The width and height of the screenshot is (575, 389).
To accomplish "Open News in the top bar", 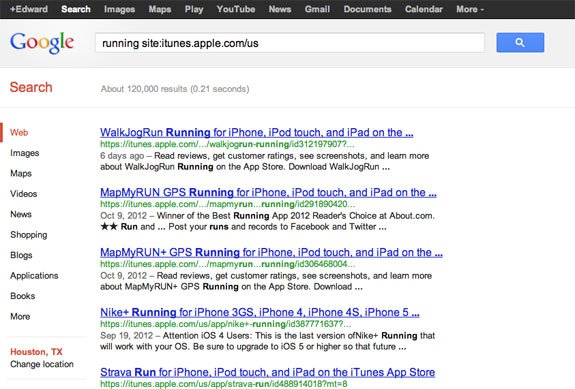I will [x=280, y=9].
